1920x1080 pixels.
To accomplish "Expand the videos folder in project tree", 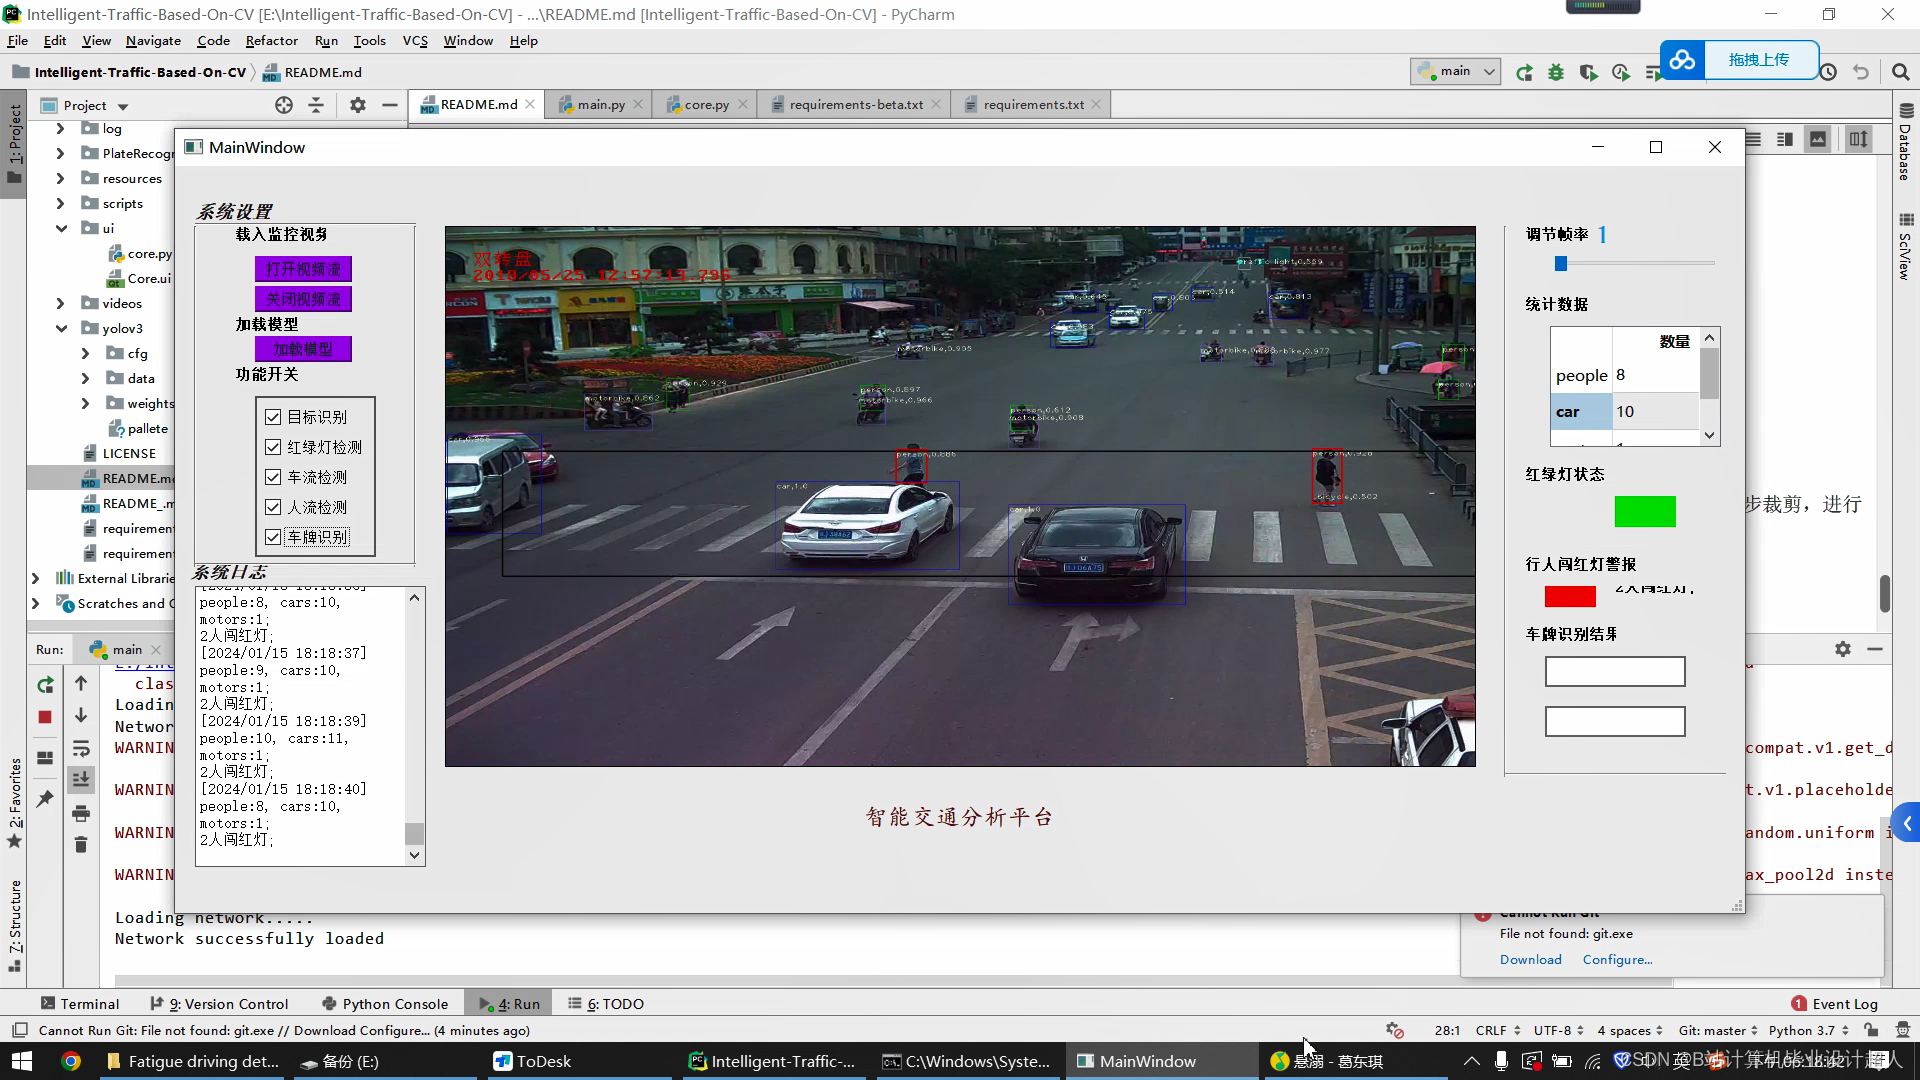I will [61, 303].
